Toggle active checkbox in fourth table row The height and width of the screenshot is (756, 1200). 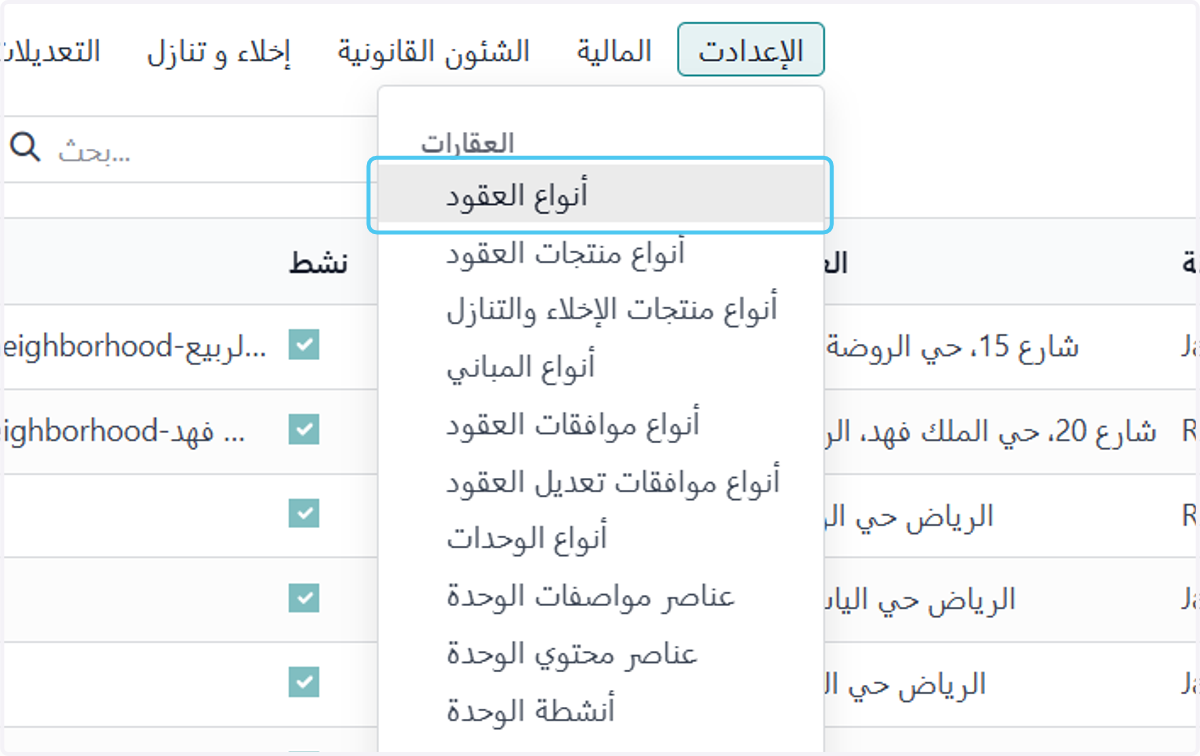(304, 597)
